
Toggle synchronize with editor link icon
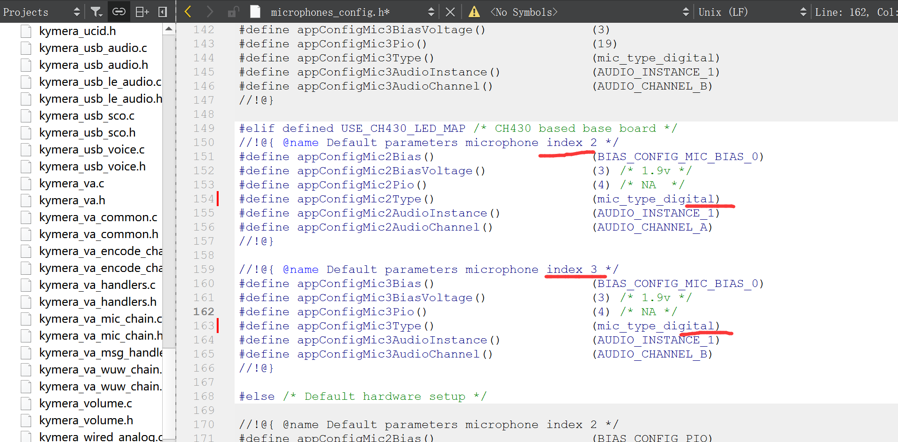(118, 11)
